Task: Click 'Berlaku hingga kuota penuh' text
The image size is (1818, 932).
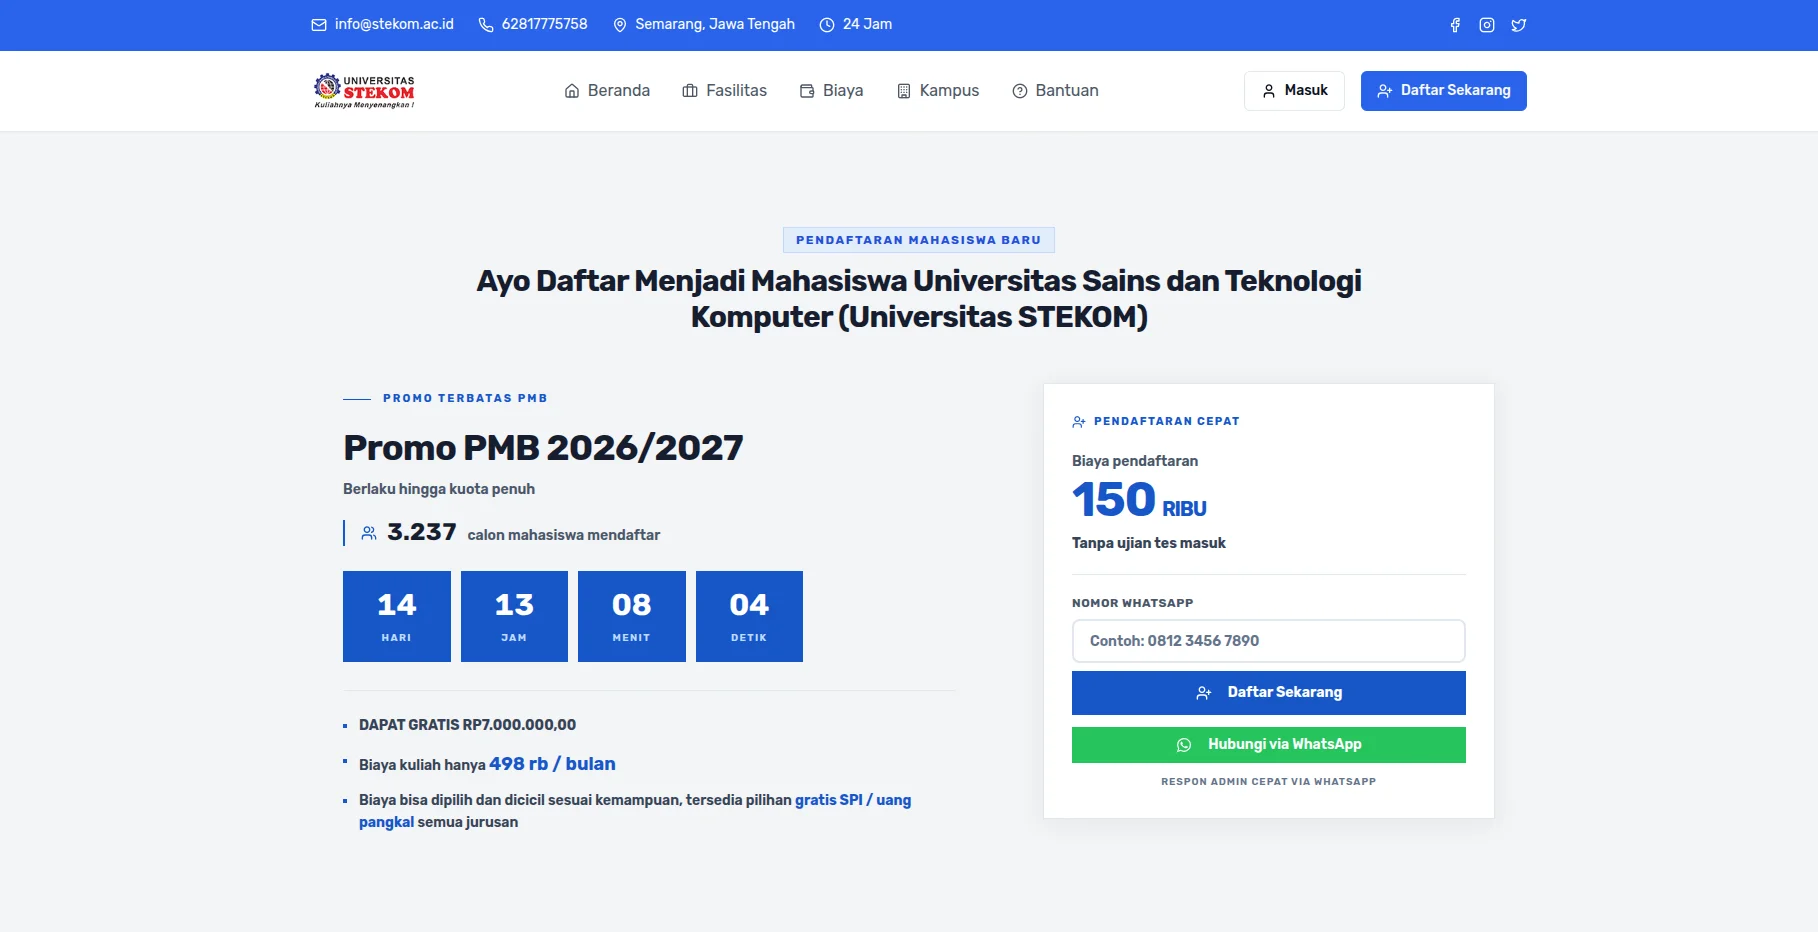Action: tap(439, 489)
